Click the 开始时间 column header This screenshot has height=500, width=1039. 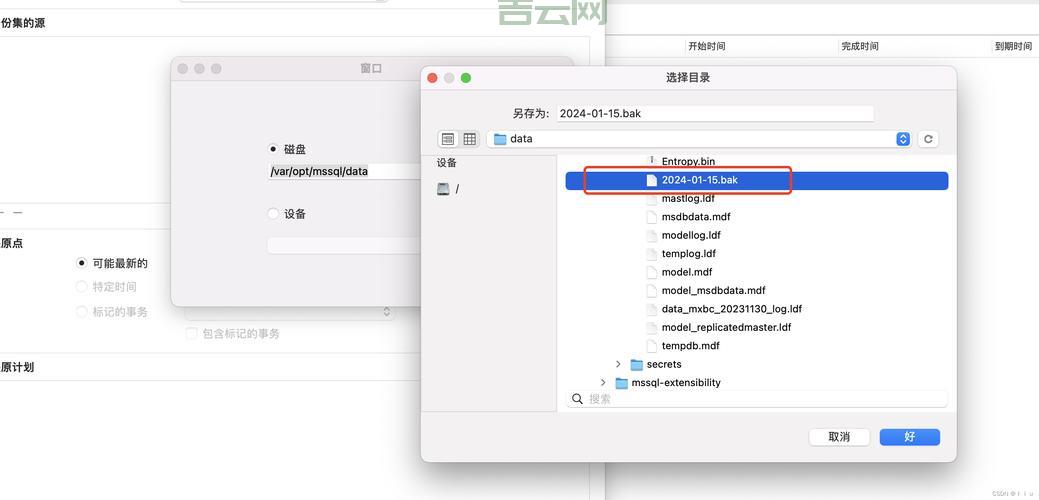click(706, 46)
